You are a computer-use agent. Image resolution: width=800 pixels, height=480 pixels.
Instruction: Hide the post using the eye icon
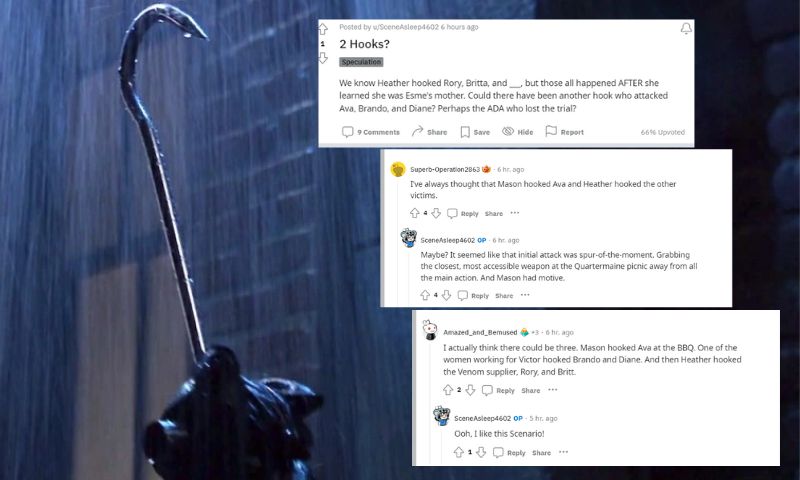point(508,132)
